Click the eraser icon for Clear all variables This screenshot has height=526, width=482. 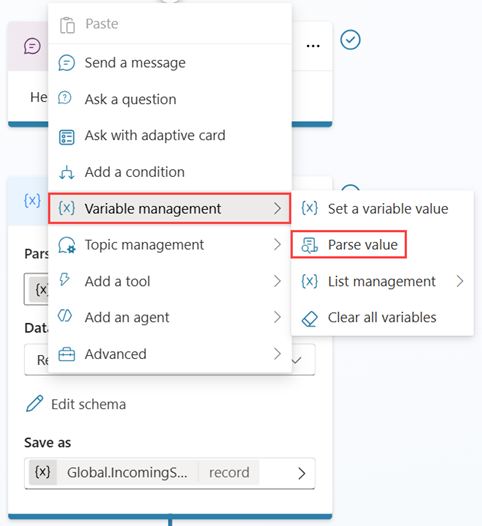tap(309, 318)
